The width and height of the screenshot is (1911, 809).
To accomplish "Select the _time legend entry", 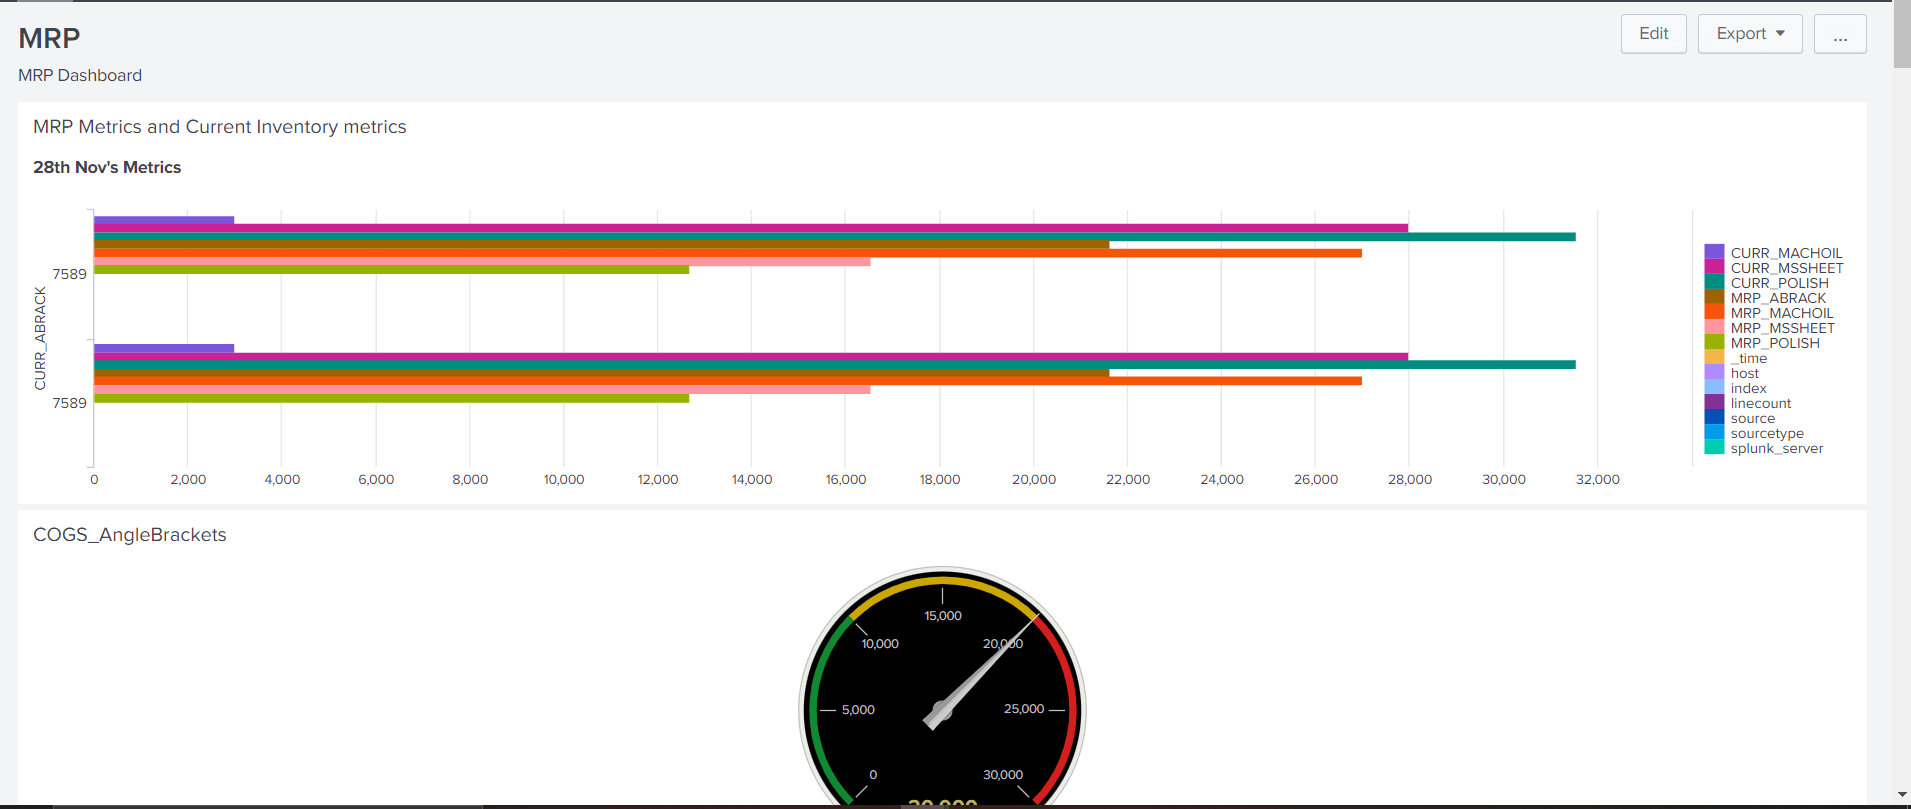I will 1748,358.
